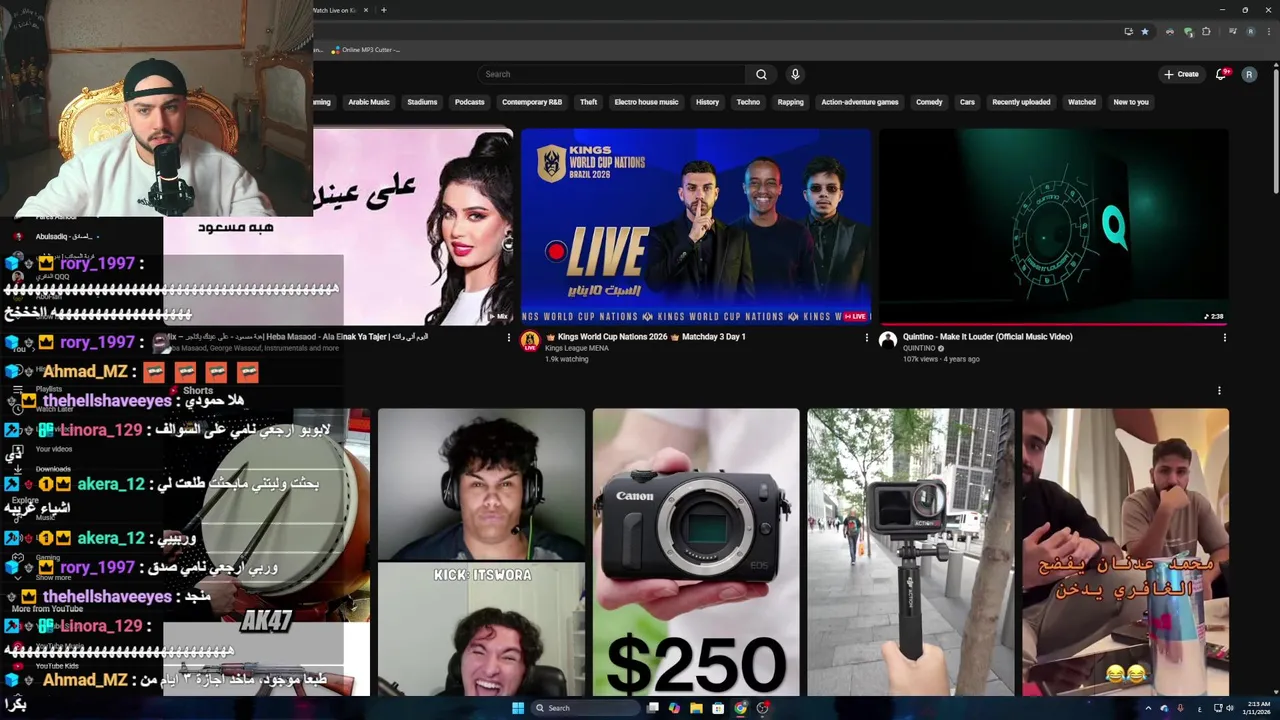Select the History filter chip
1280x720 pixels.
[x=707, y=102]
